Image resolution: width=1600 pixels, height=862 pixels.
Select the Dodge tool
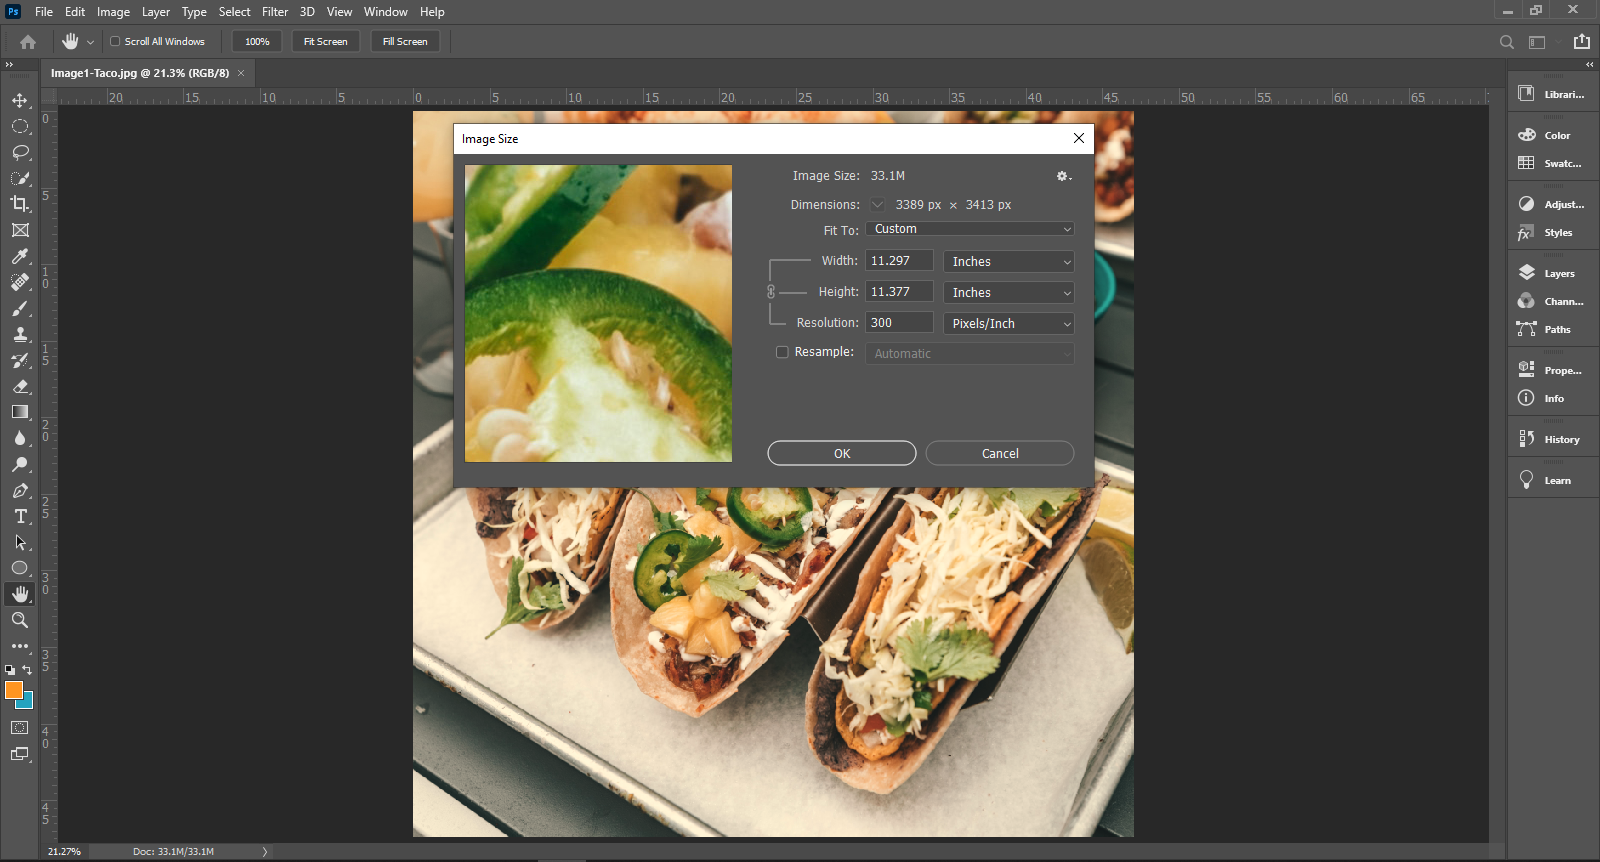[20, 464]
